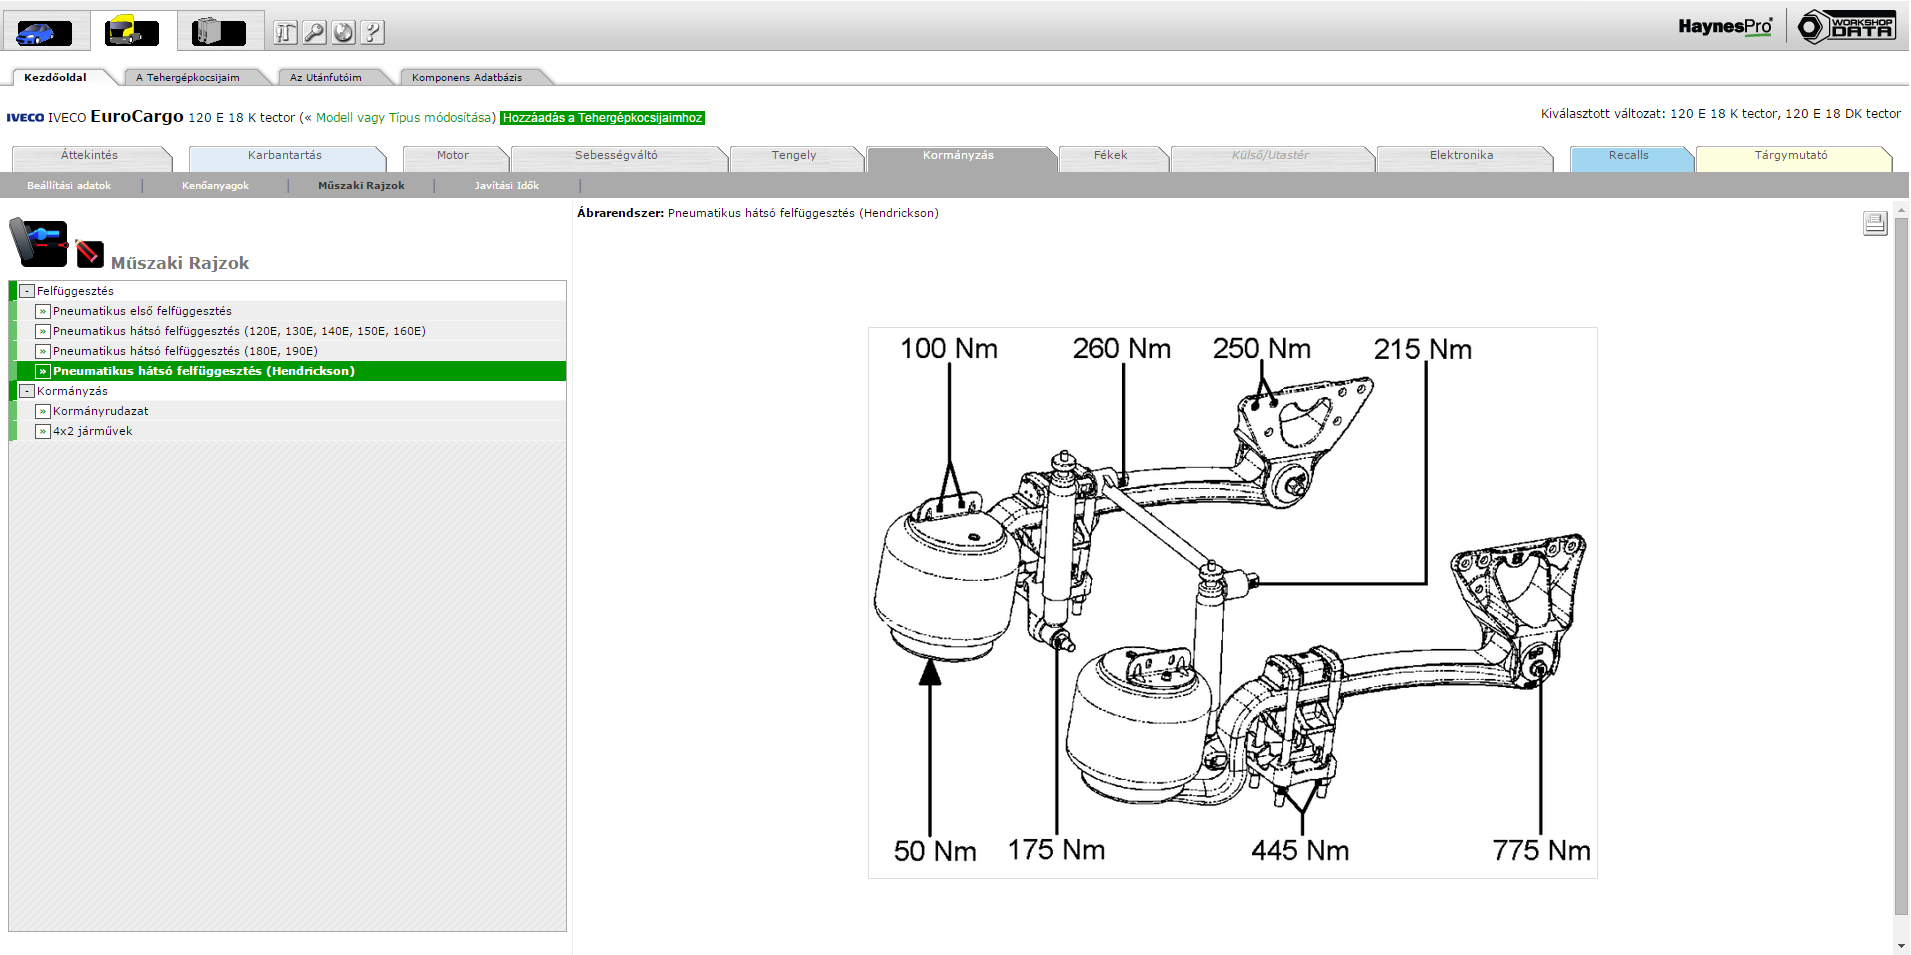Screen dimensions: 1911x955
Task: Click the hammer tools icon in toolbar
Action: tap(285, 33)
